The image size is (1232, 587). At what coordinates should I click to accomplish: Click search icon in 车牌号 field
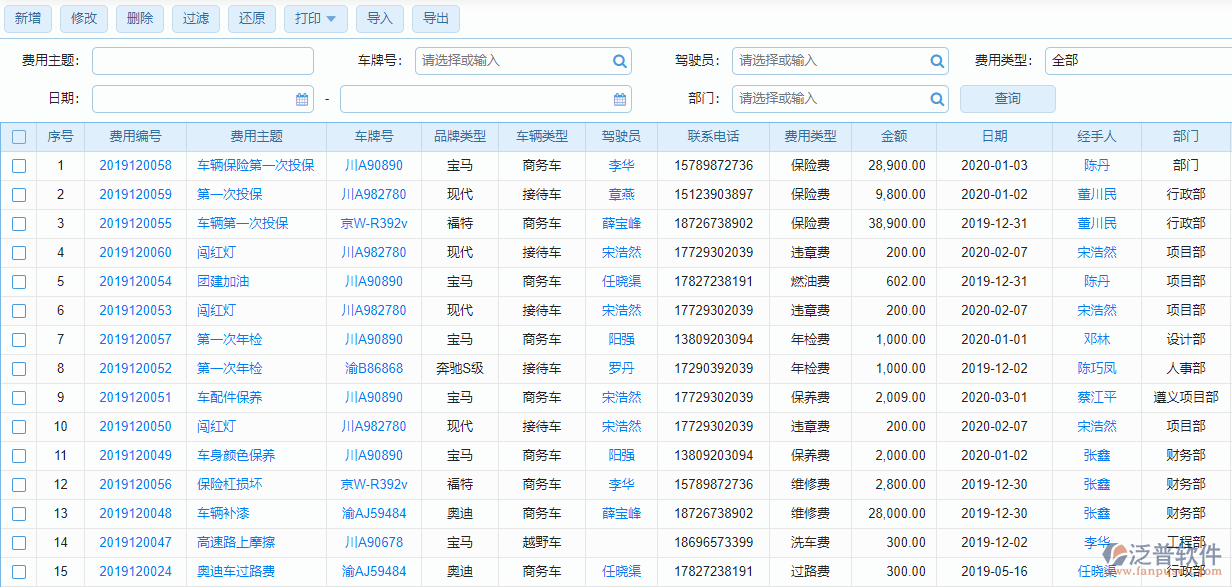[x=620, y=61]
